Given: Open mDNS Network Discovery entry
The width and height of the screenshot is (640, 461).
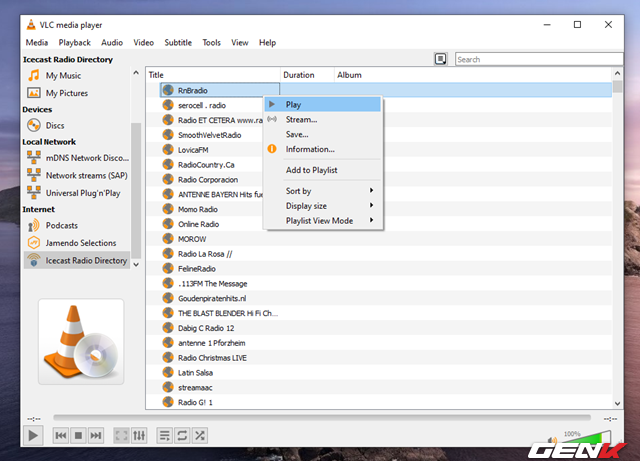Looking at the screenshot, I should tap(87, 158).
